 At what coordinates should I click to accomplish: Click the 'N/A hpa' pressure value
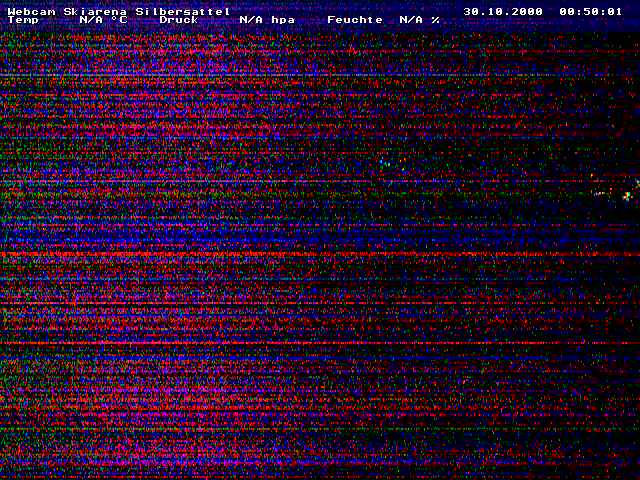267,20
